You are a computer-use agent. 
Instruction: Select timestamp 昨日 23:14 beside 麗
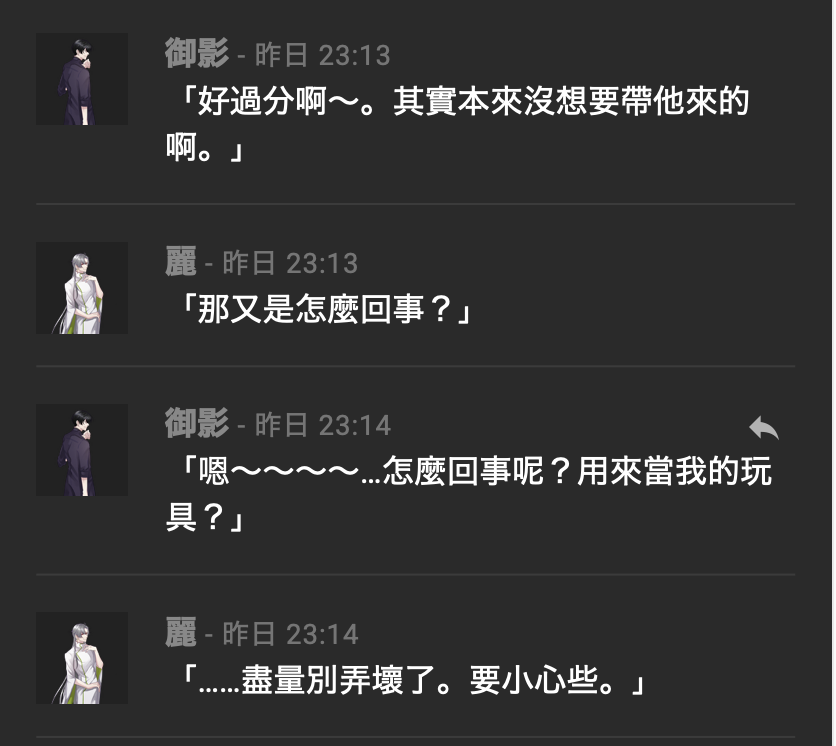290,635
